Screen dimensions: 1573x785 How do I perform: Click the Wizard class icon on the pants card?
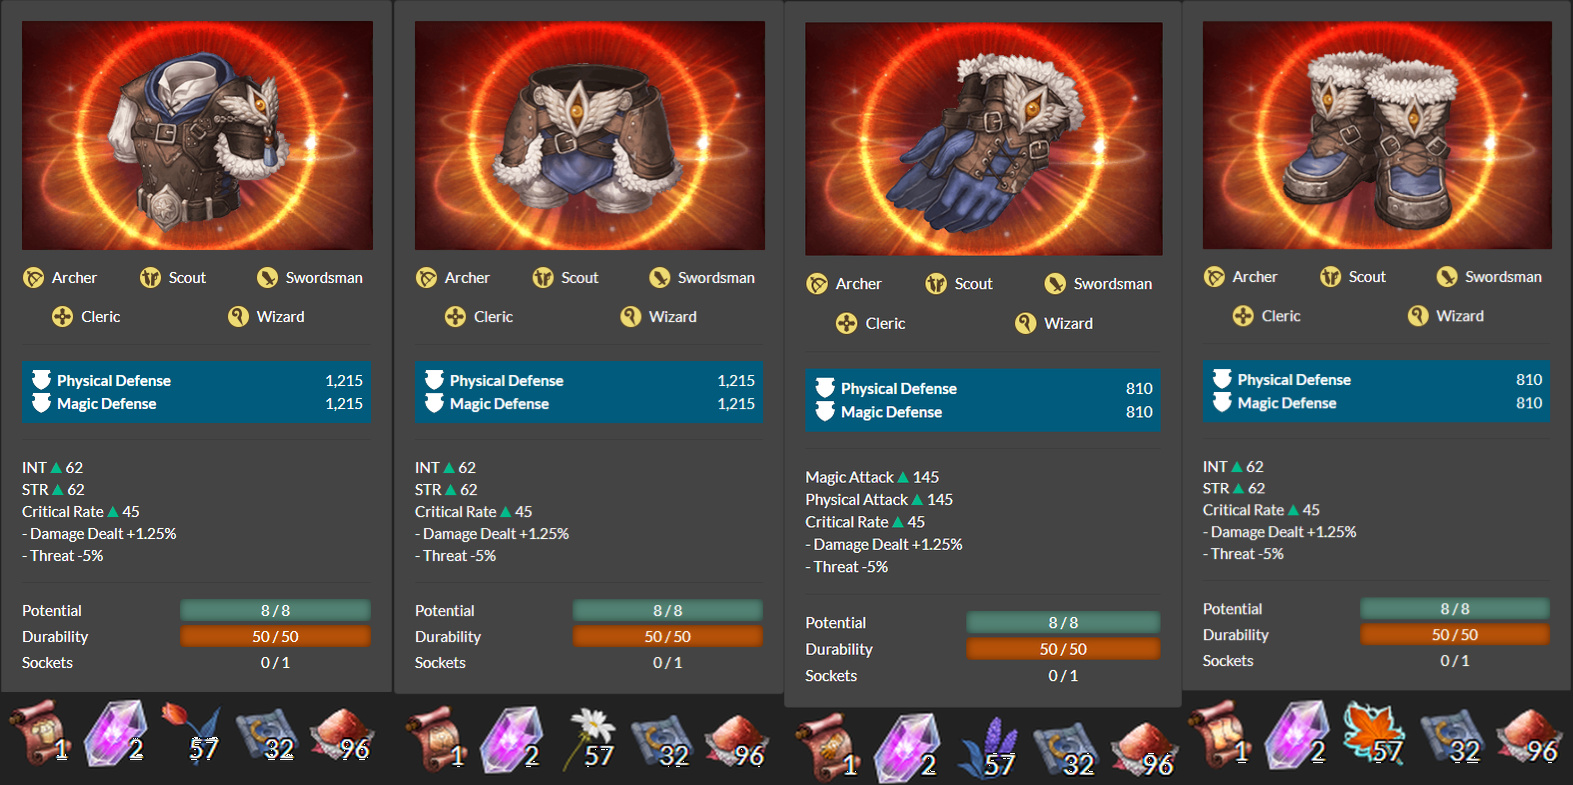(631, 317)
